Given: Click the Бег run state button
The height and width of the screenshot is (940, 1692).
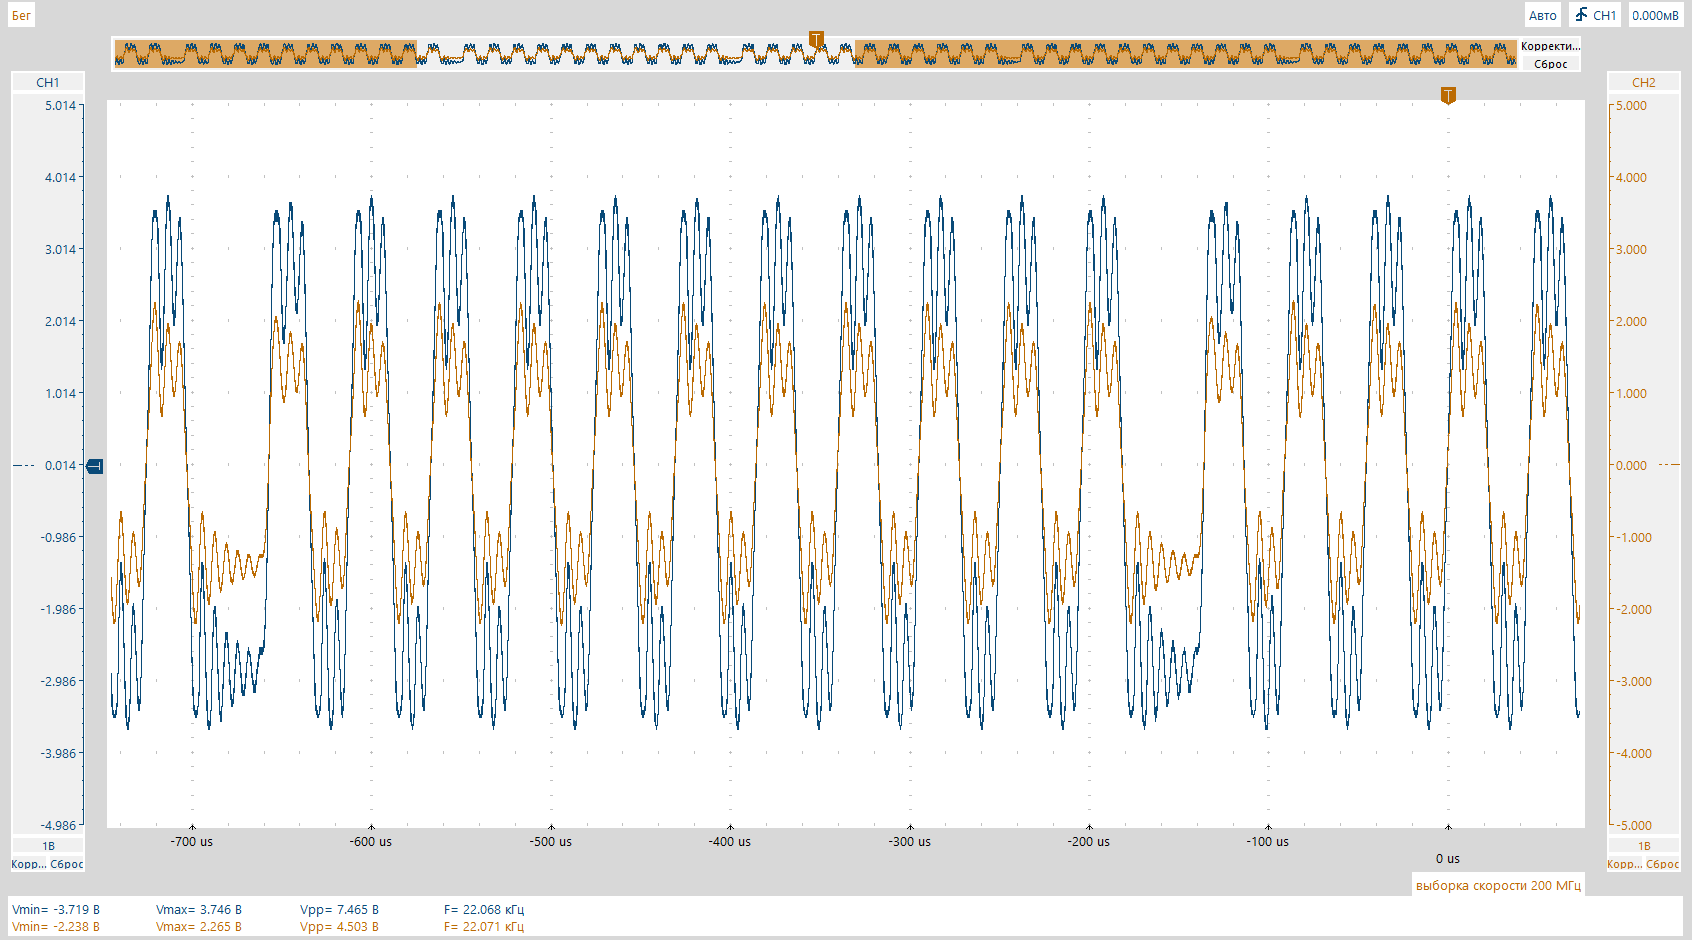Looking at the screenshot, I should (21, 15).
